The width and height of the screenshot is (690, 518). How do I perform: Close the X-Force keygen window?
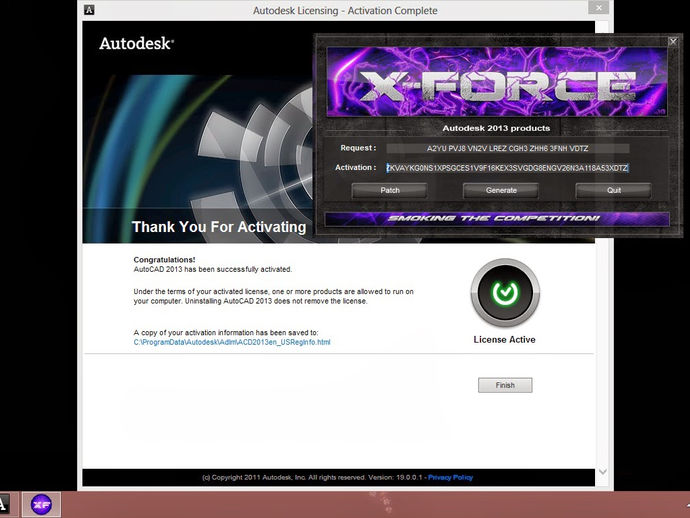(673, 41)
